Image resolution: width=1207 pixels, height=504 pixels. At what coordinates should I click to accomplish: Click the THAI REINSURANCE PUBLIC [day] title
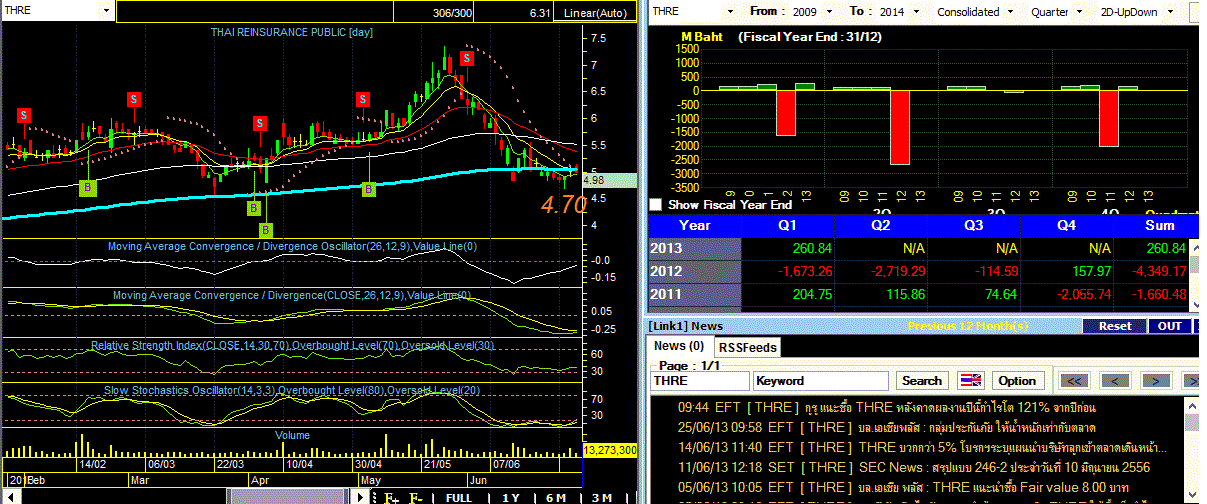291,32
